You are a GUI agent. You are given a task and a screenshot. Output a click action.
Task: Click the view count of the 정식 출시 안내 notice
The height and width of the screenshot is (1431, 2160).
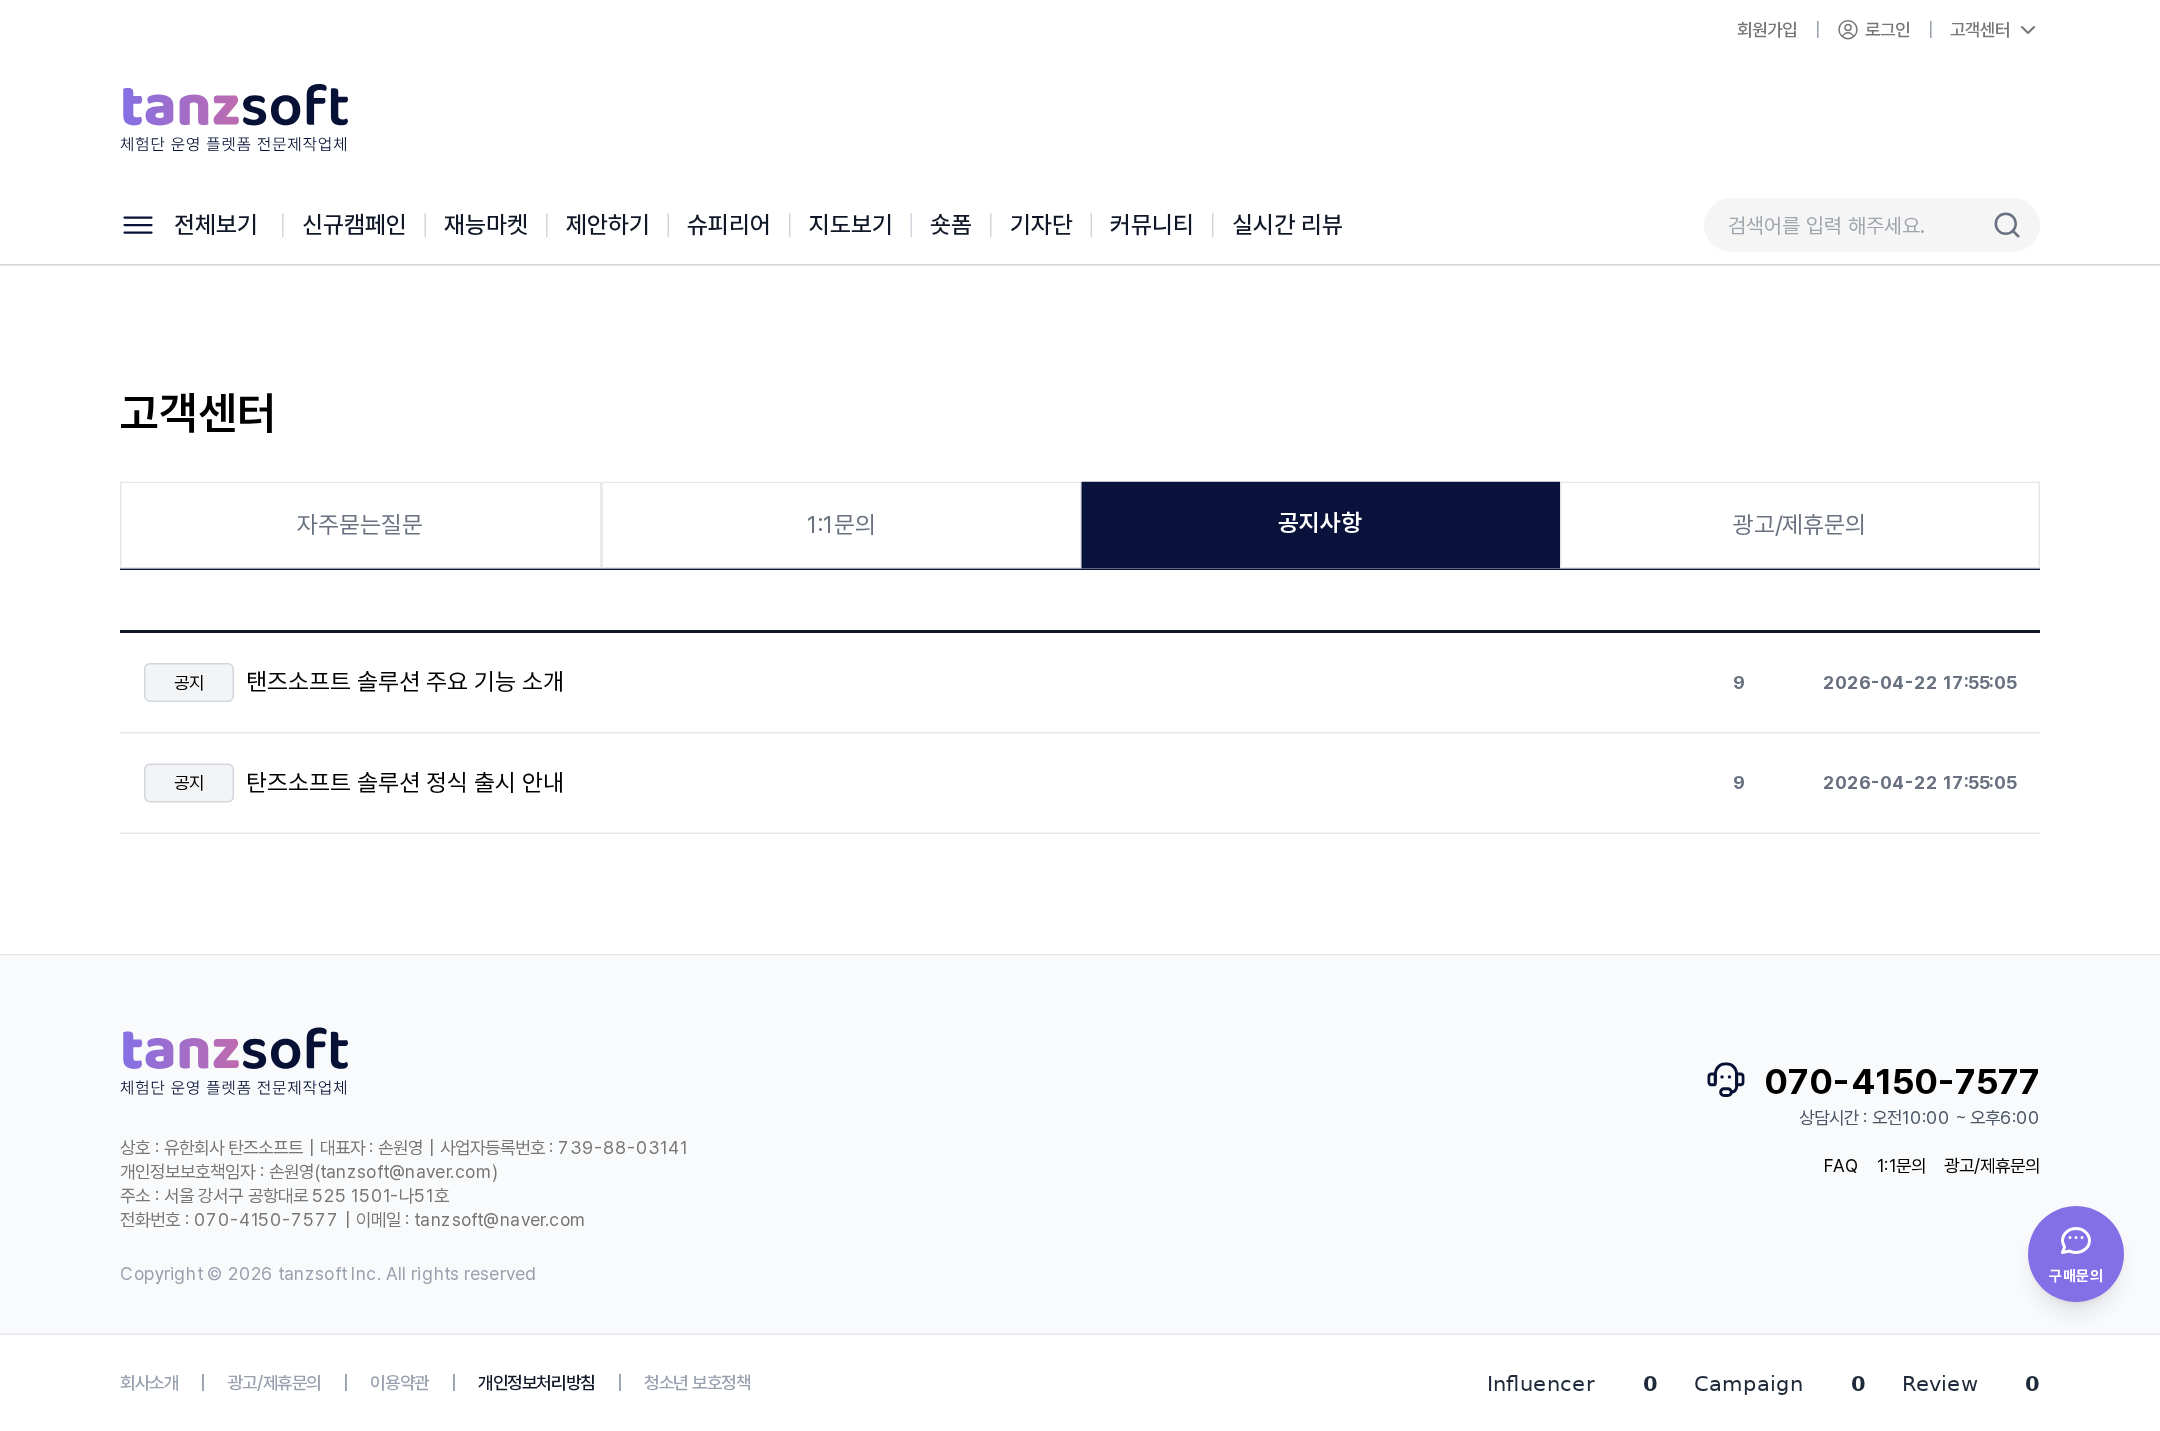tap(1738, 782)
